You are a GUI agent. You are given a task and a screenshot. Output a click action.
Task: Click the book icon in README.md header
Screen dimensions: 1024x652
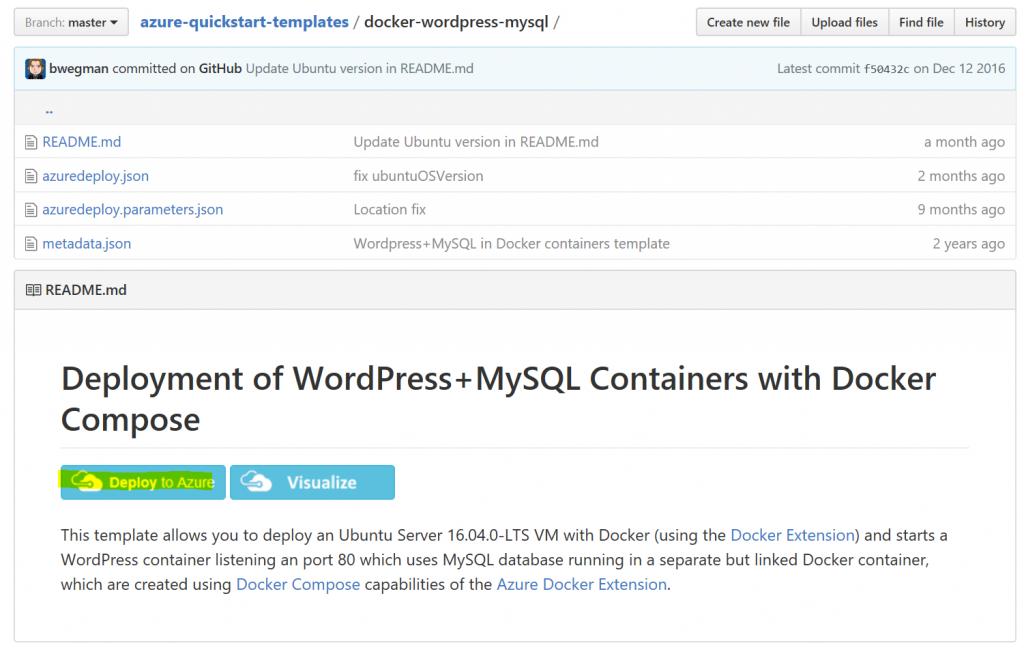coord(33,290)
